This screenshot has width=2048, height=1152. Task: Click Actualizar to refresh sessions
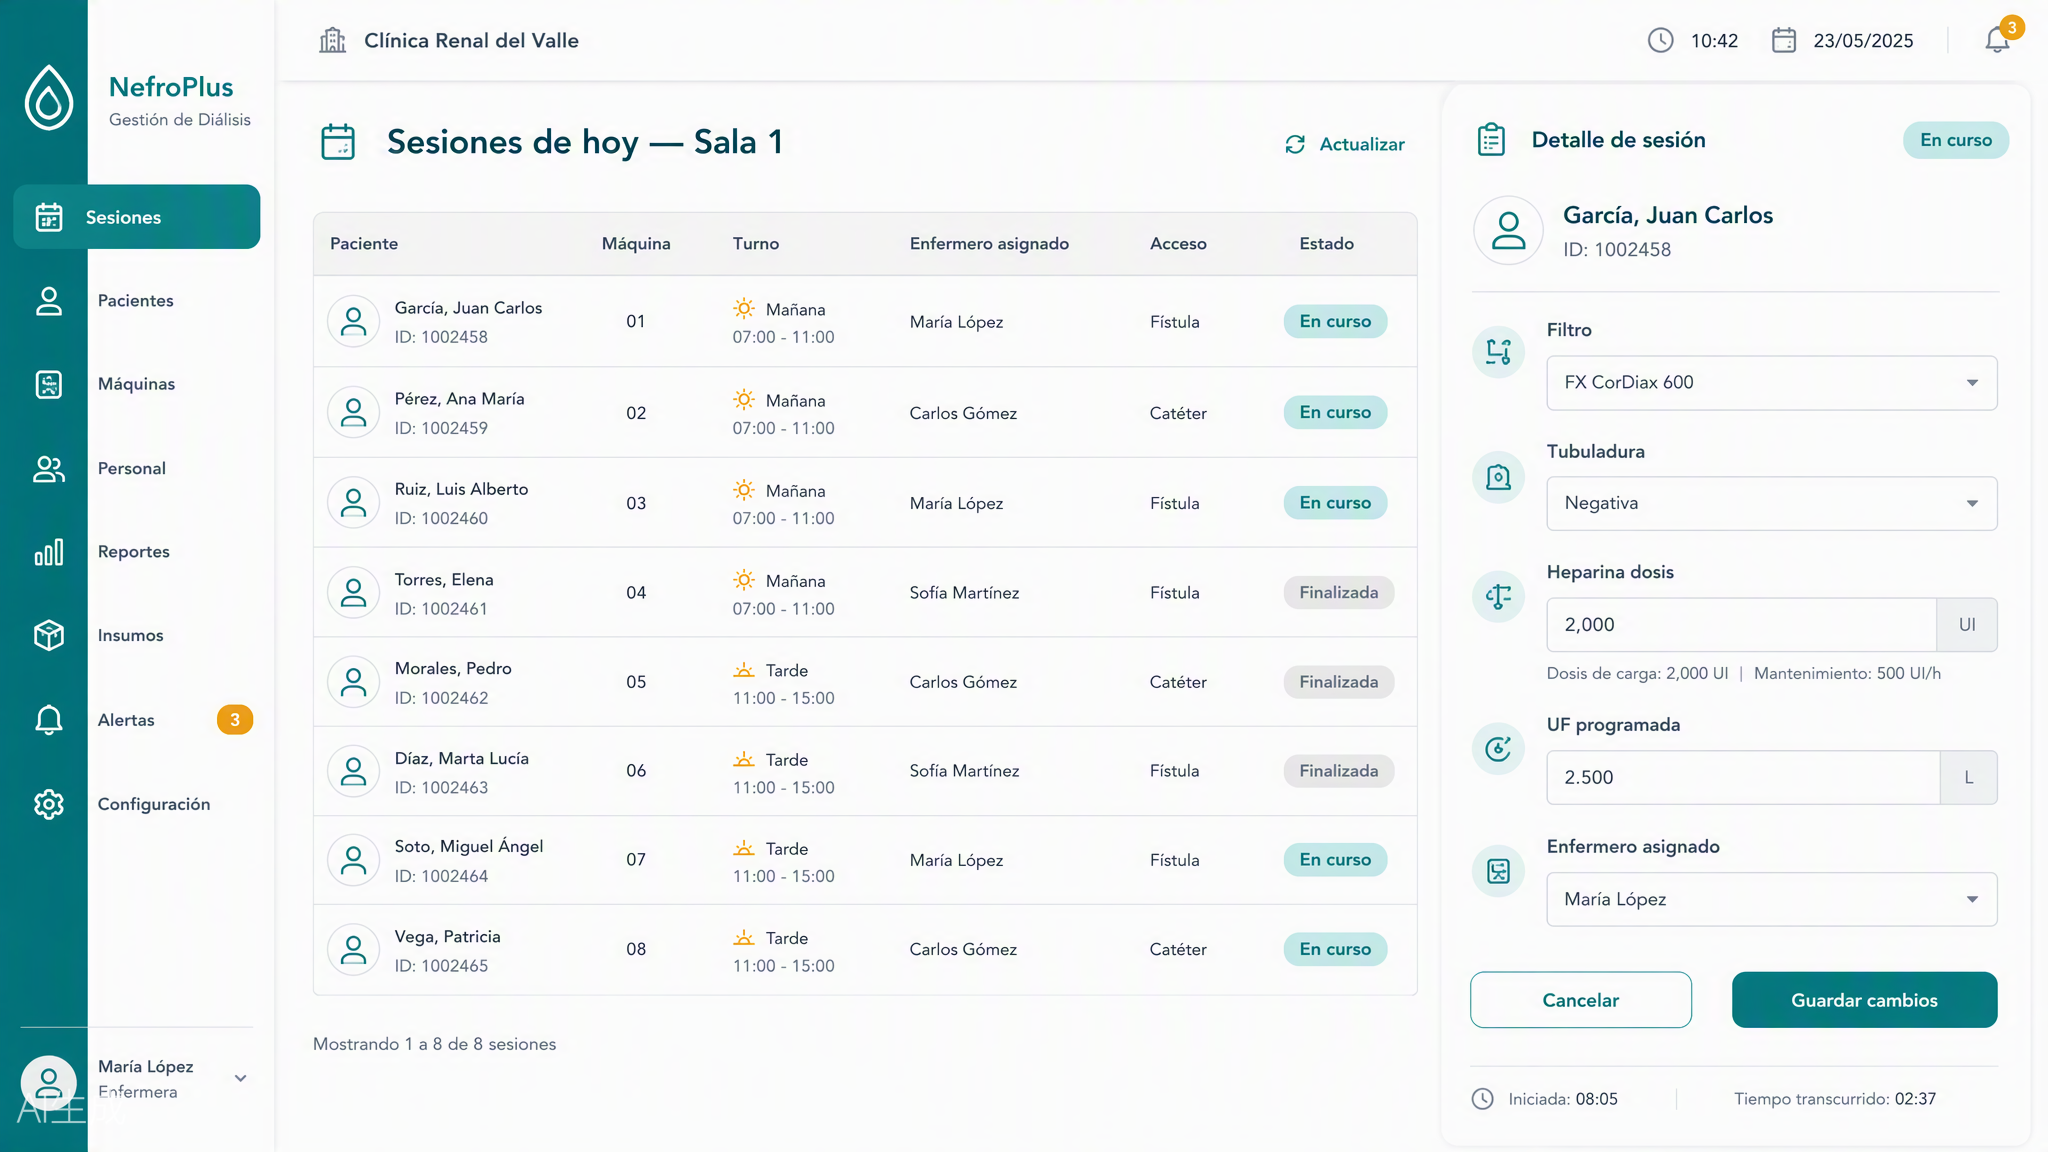coord(1344,144)
